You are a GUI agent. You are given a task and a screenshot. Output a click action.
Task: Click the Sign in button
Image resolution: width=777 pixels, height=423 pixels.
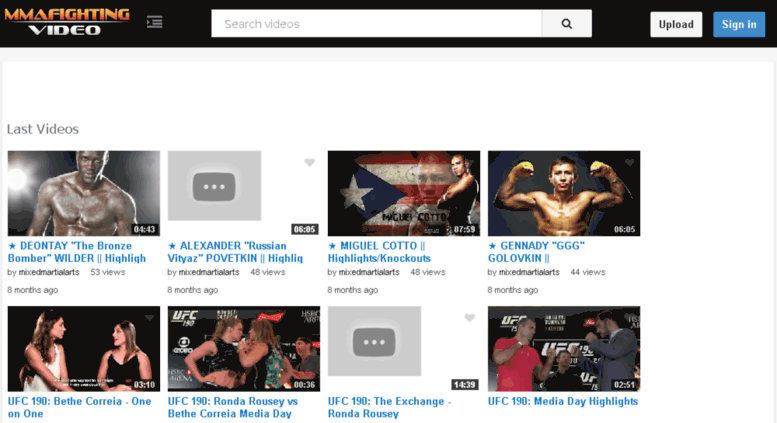[x=739, y=24]
